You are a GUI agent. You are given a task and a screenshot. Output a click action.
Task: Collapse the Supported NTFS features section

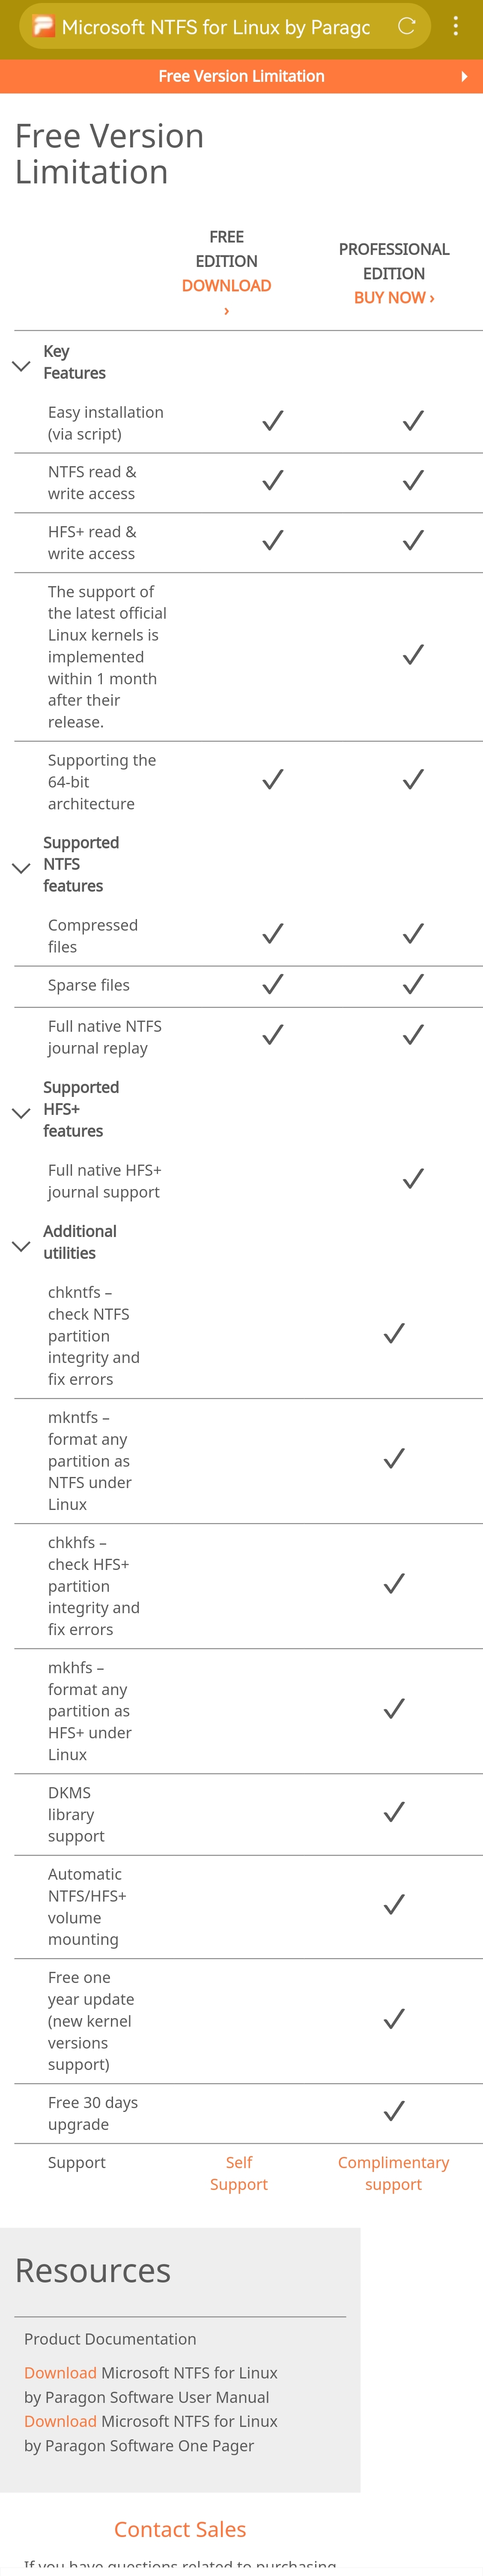point(21,868)
